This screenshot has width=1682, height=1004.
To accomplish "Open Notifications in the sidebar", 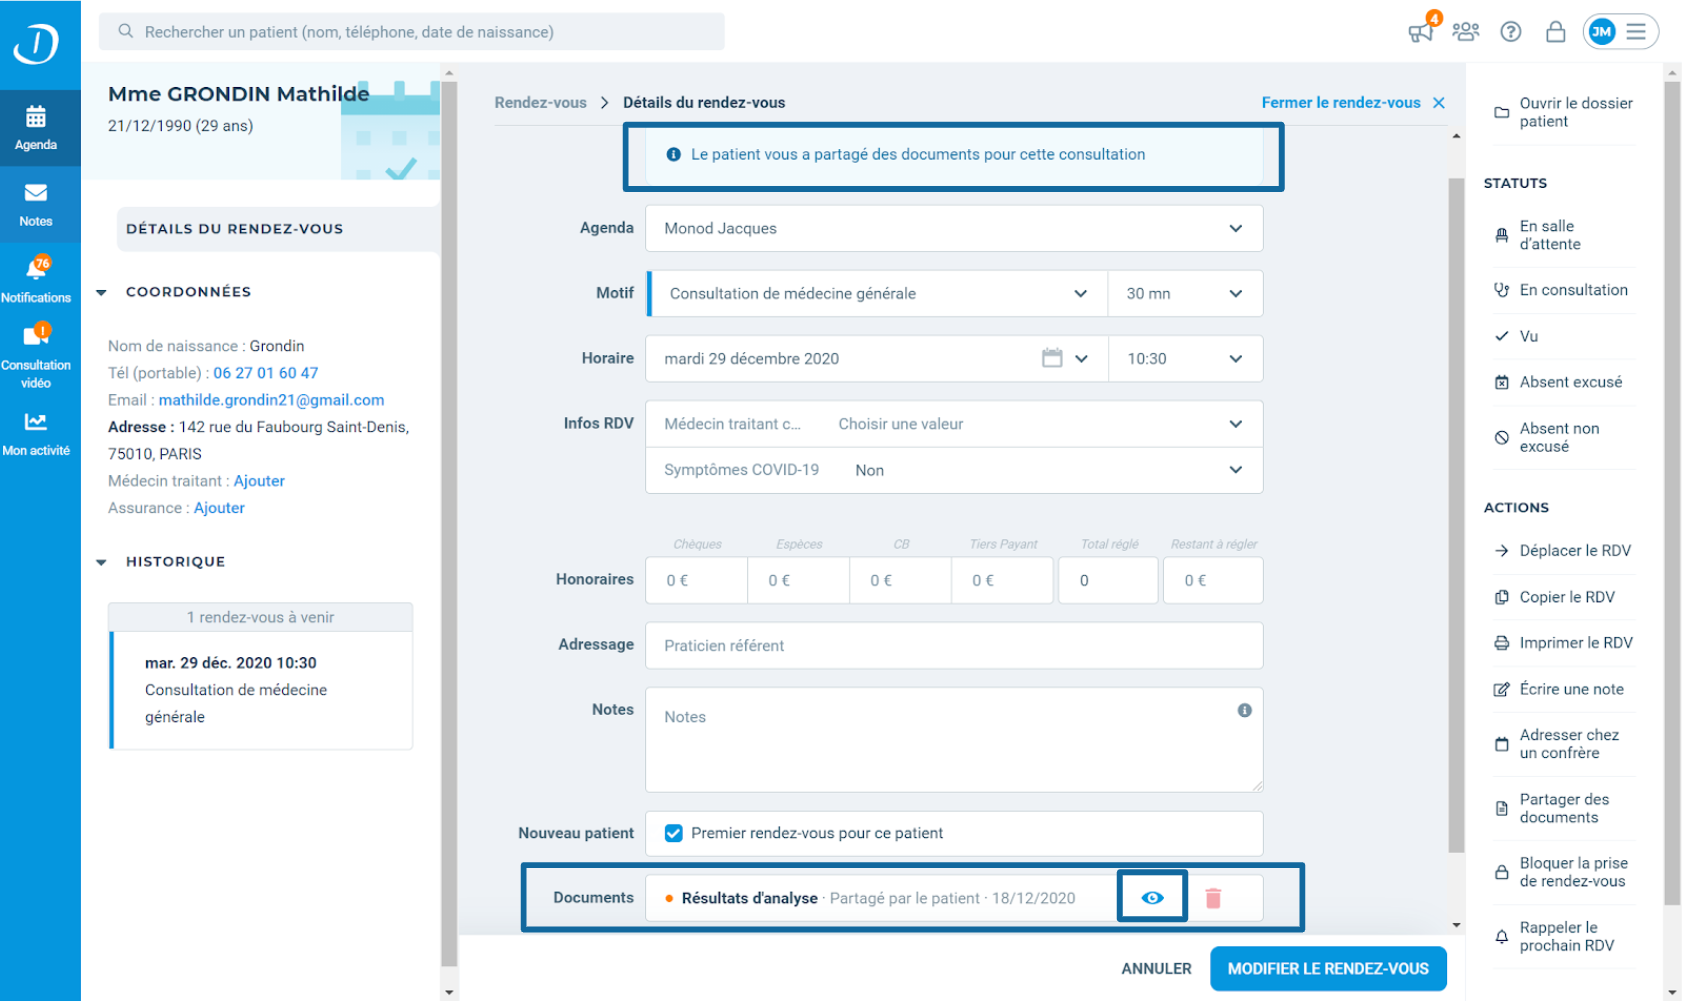I will click(36, 279).
